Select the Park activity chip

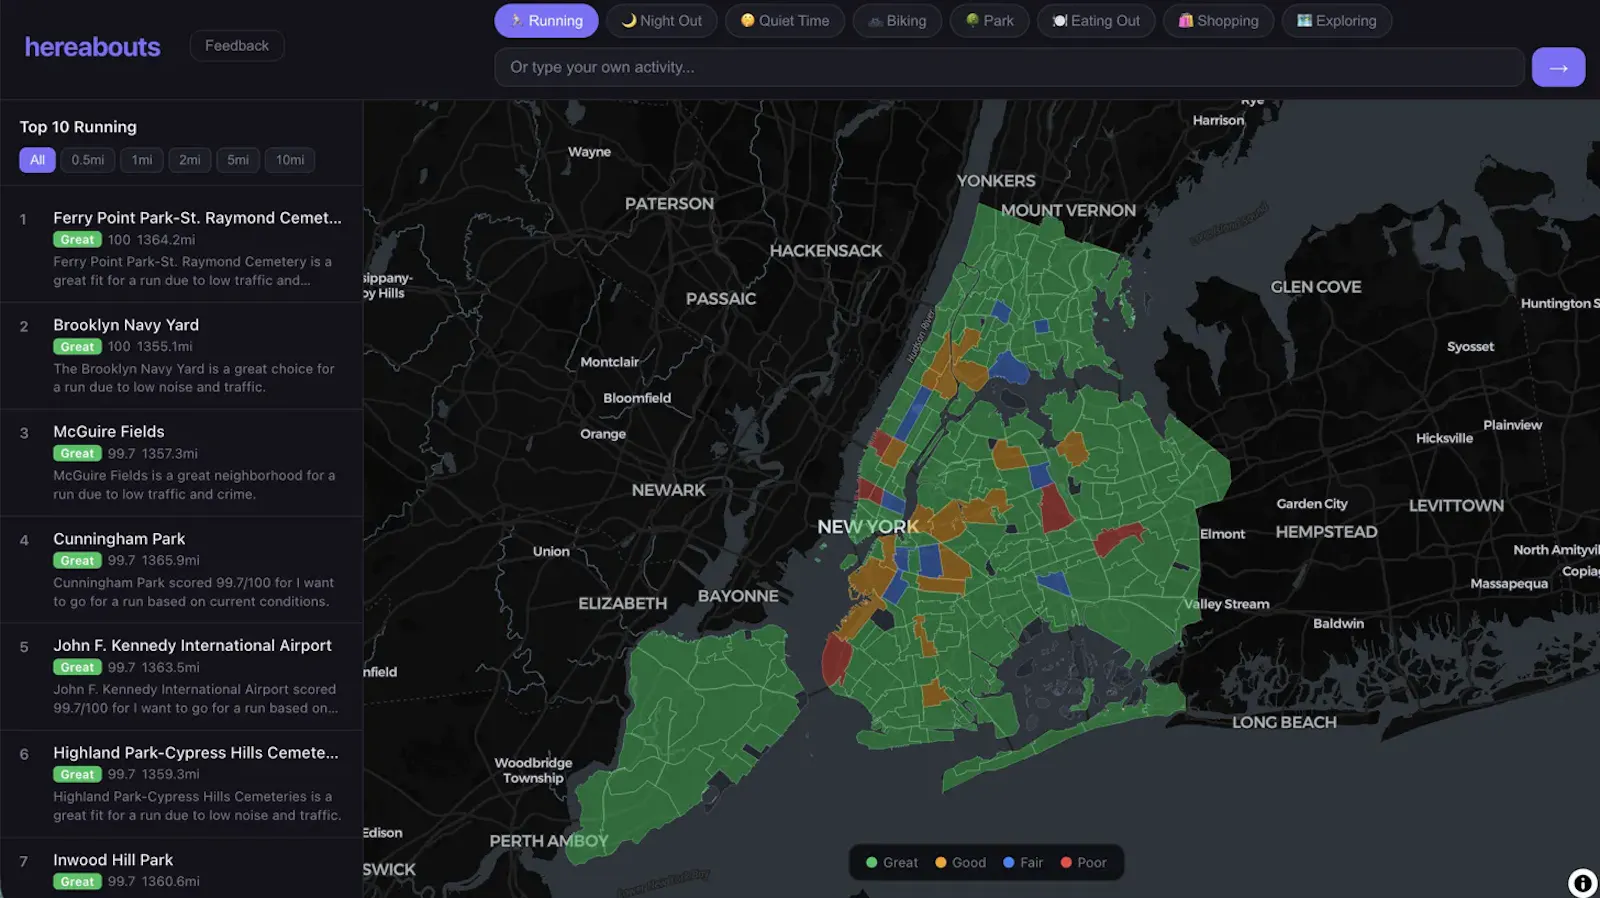(989, 21)
